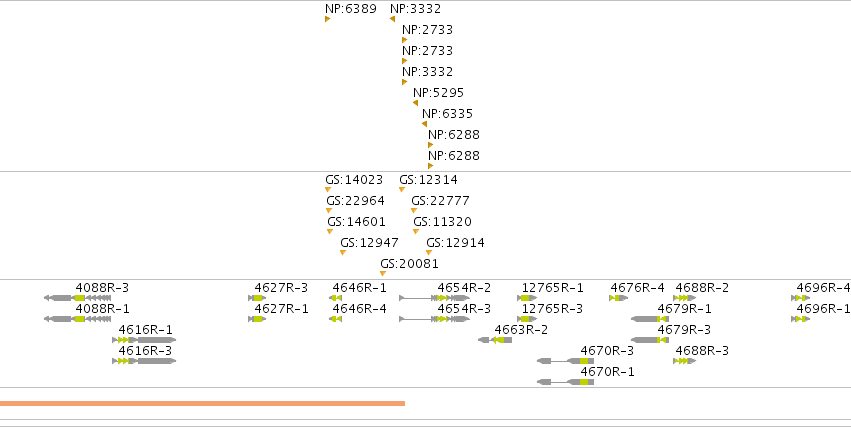The width and height of the screenshot is (851, 427).
Task: Click the GS:11320 triangle marker
Action: (x=416, y=232)
